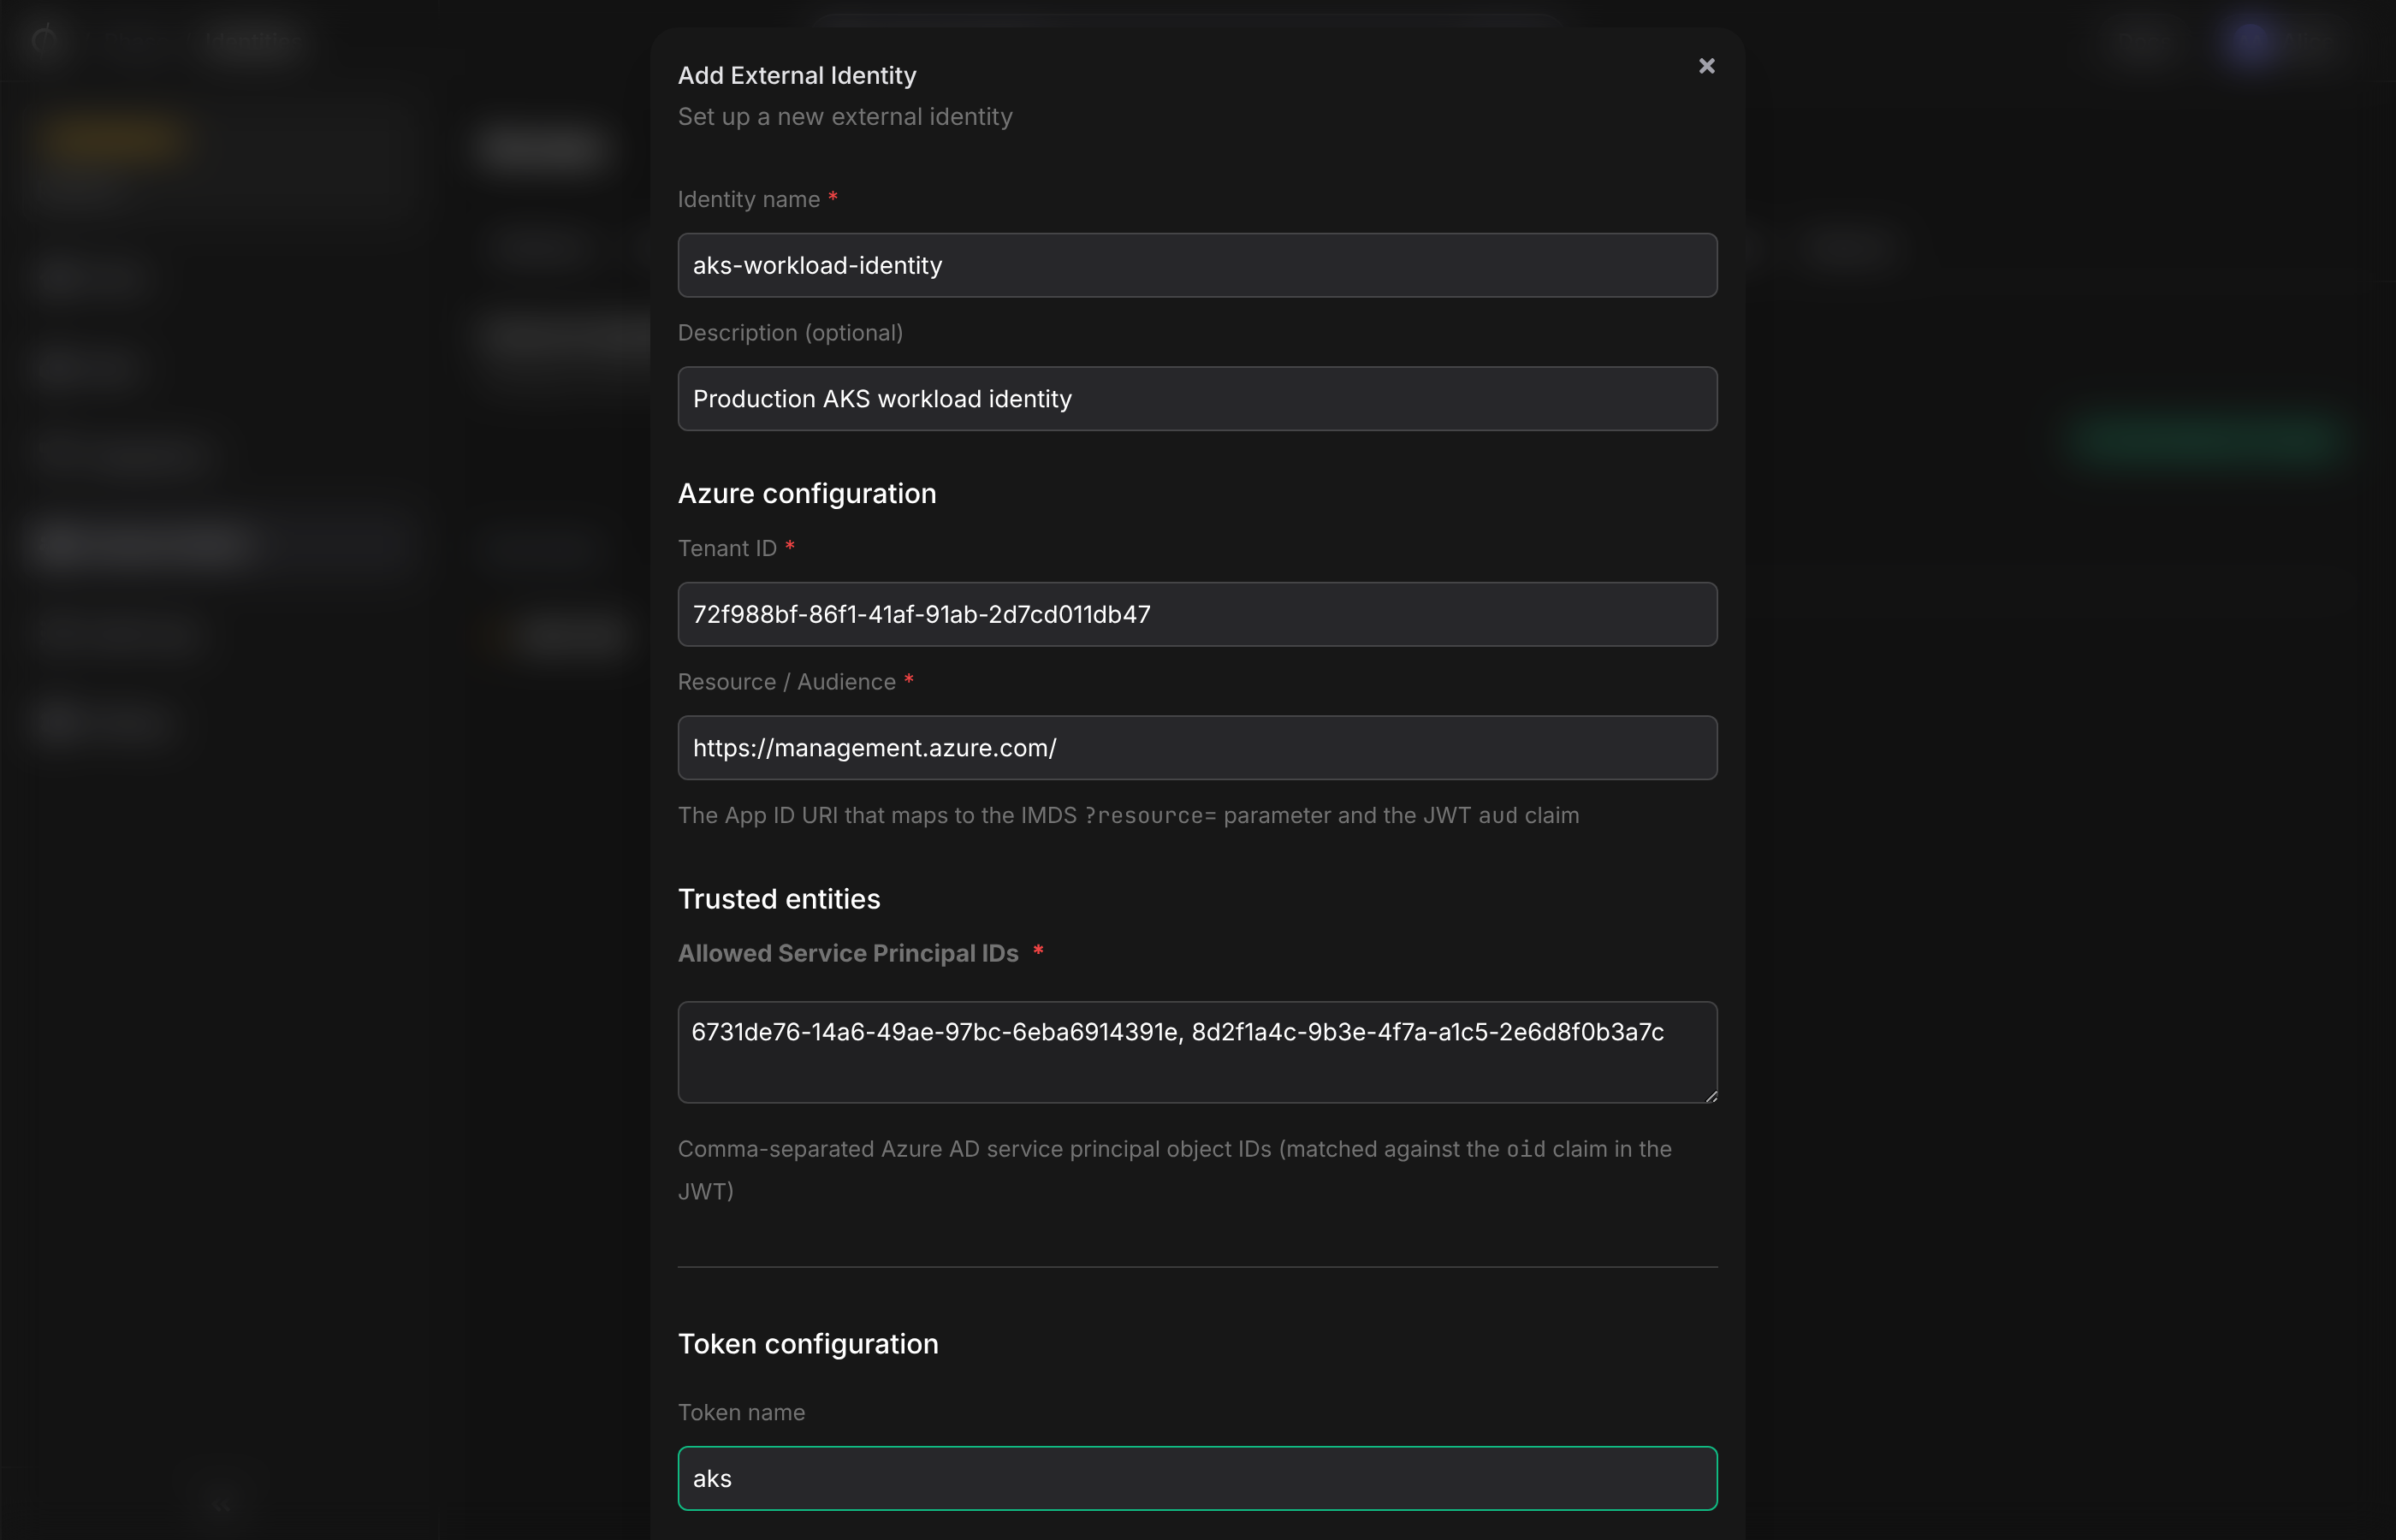Click the Add External Identity title
2396x1540 pixels.
tap(797, 76)
